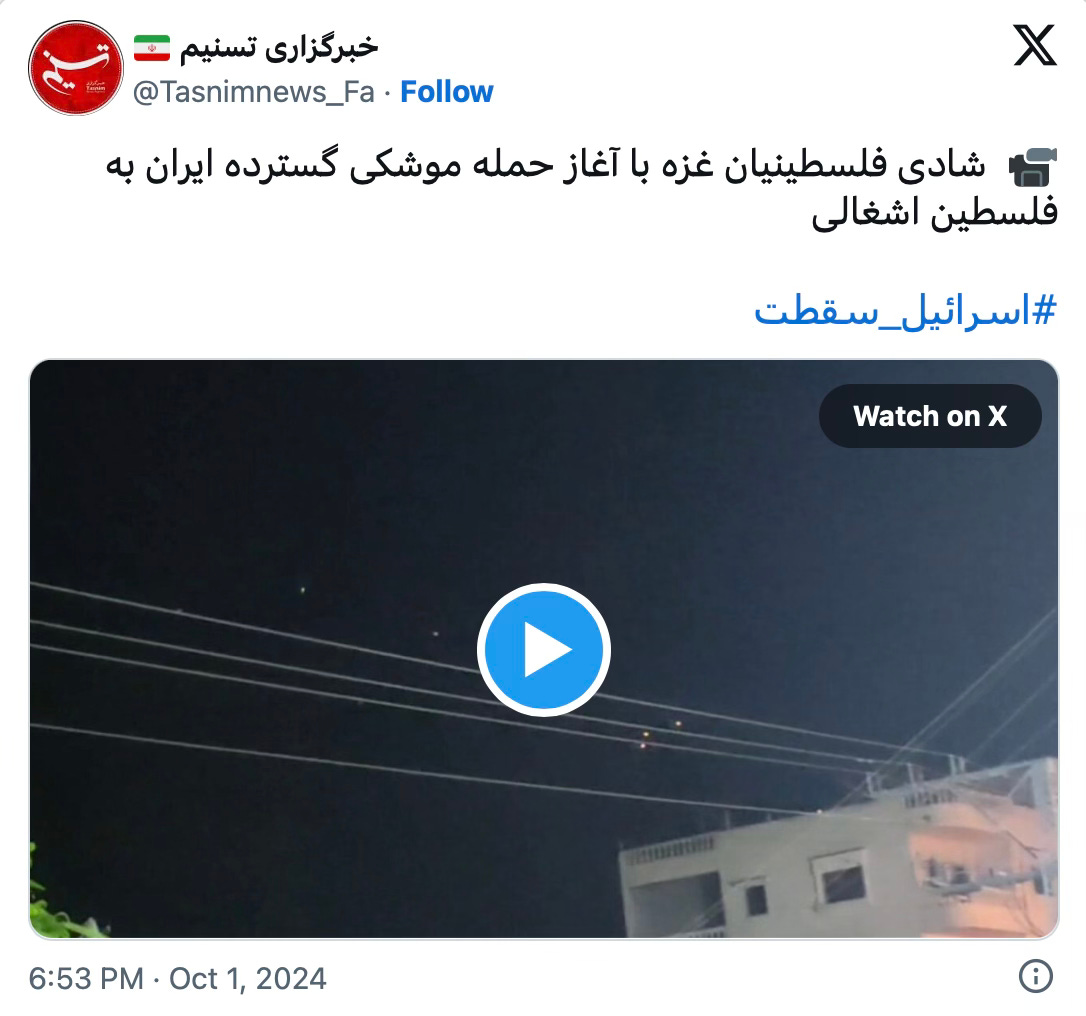Screen dimensions: 1086x1016
Task: Play the embedded video with the blue button
Action: click(544, 650)
